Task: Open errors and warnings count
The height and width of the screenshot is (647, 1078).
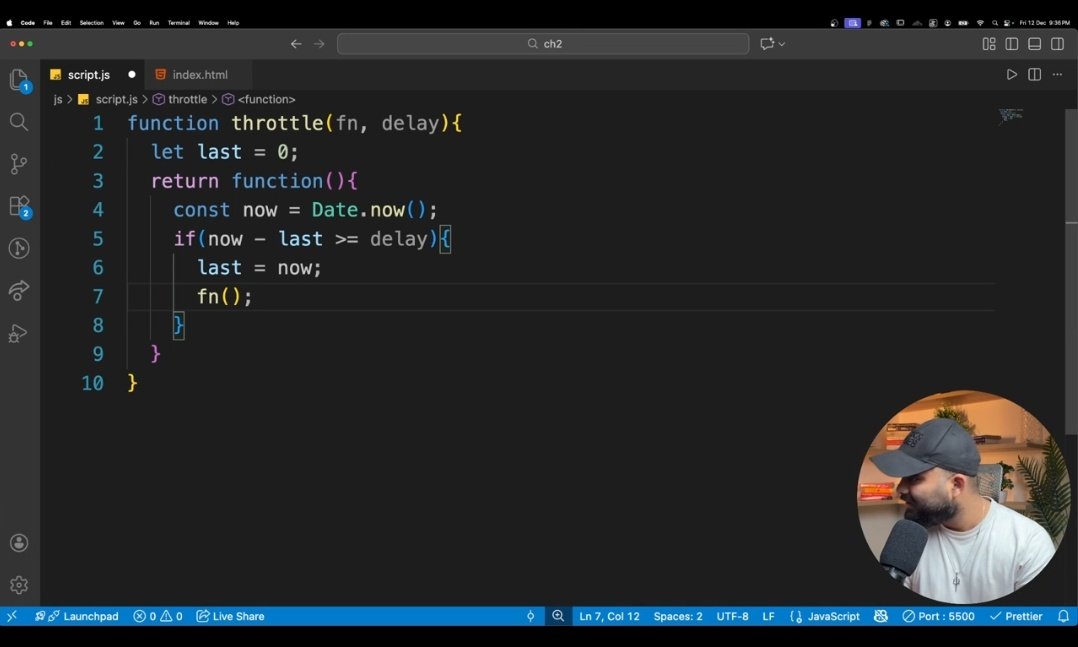Action: click(158, 616)
